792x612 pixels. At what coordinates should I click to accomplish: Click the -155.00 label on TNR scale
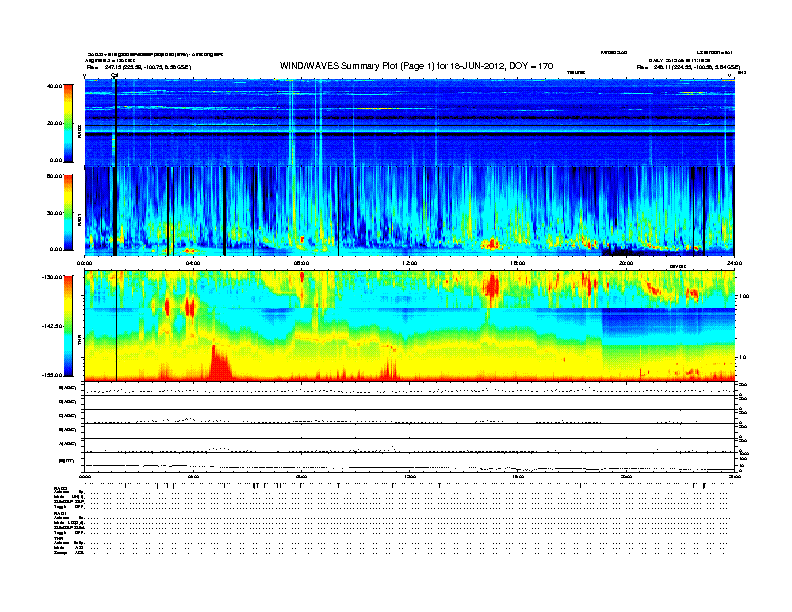tap(52, 375)
